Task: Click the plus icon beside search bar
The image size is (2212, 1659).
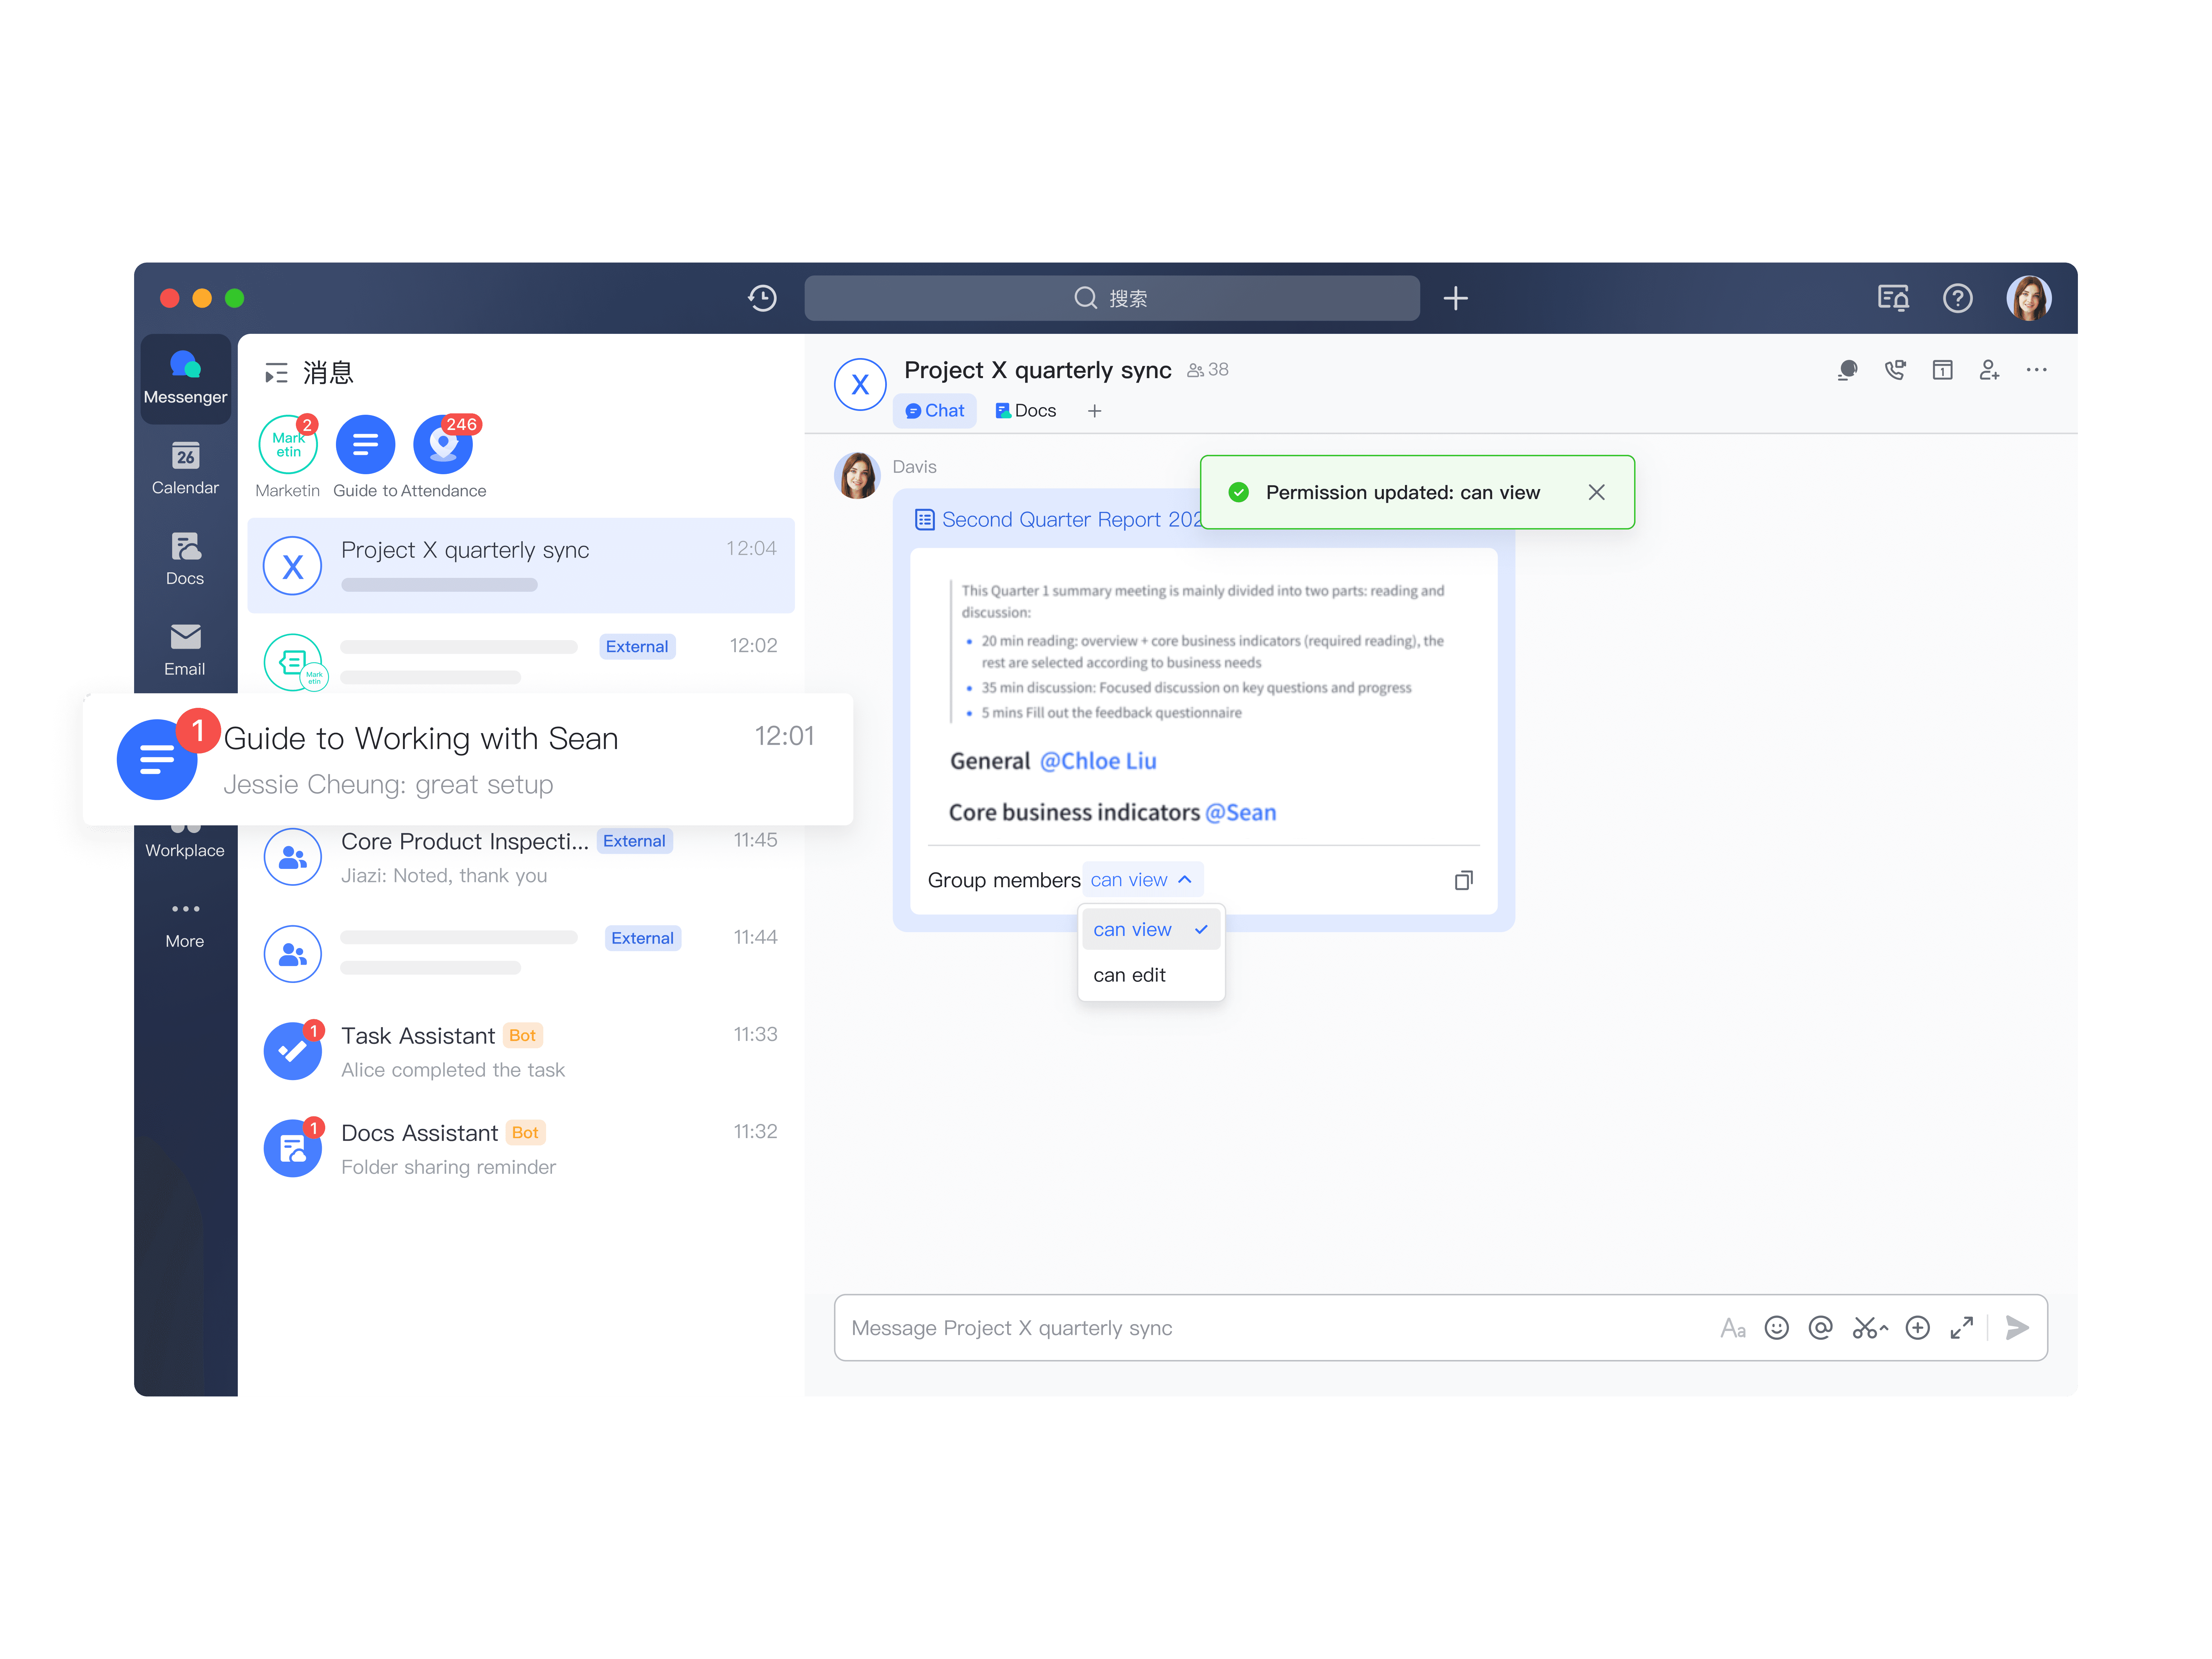Action: pyautogui.click(x=1455, y=298)
